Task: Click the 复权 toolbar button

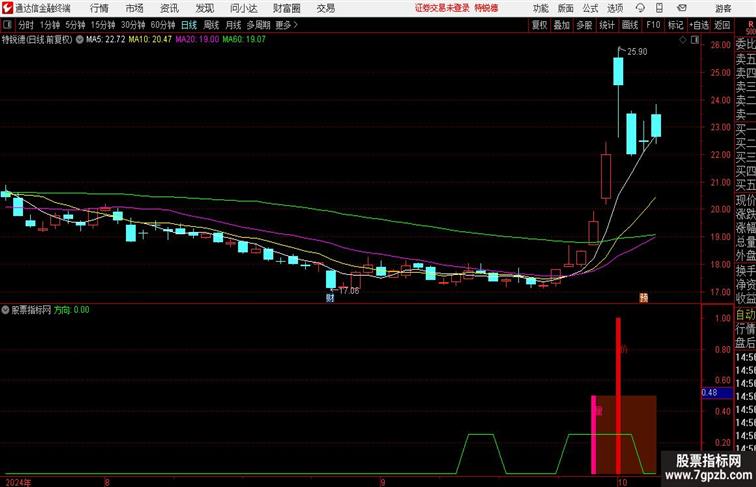Action: pos(540,25)
